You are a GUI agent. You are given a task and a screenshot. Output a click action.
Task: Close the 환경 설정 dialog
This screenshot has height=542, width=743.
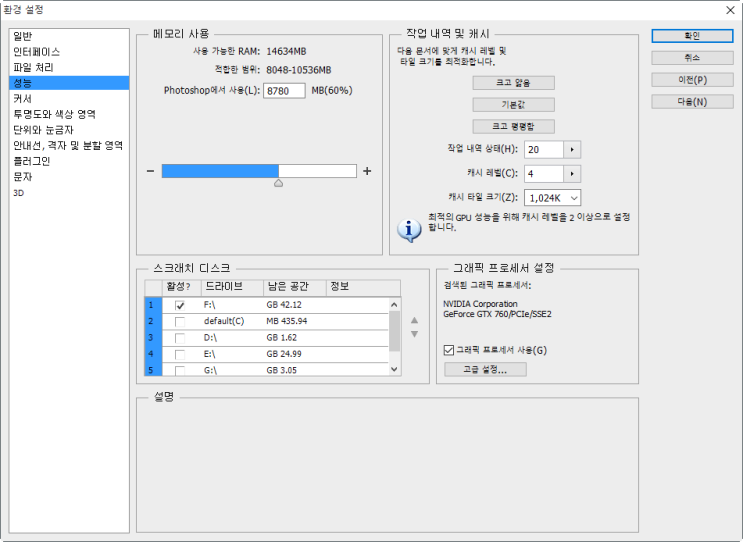click(730, 10)
